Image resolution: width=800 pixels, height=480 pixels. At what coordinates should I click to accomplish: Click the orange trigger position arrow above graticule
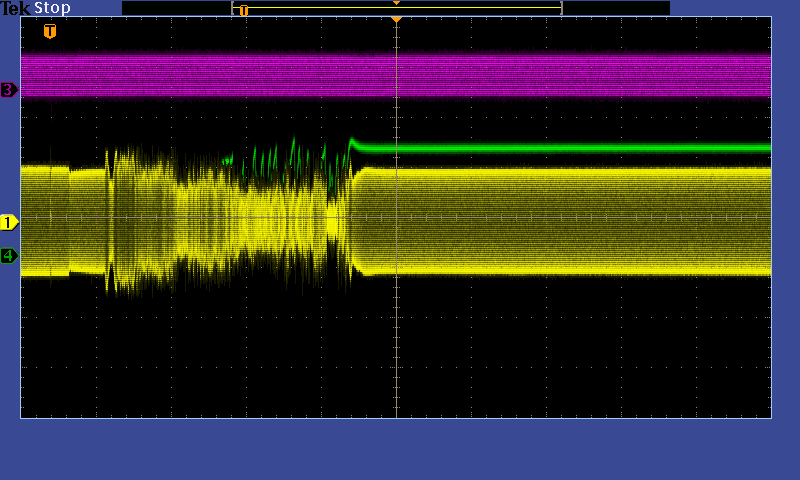[x=396, y=19]
